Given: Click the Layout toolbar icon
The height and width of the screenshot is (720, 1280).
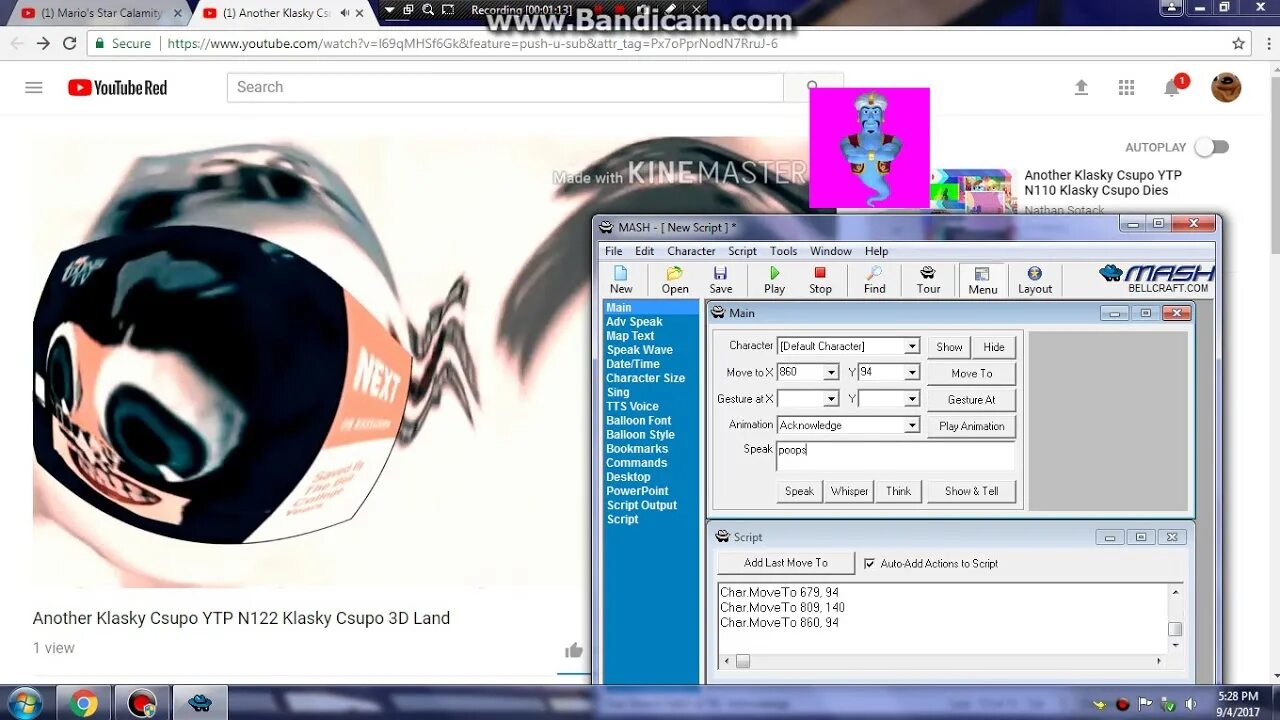Looking at the screenshot, I should 1035,280.
